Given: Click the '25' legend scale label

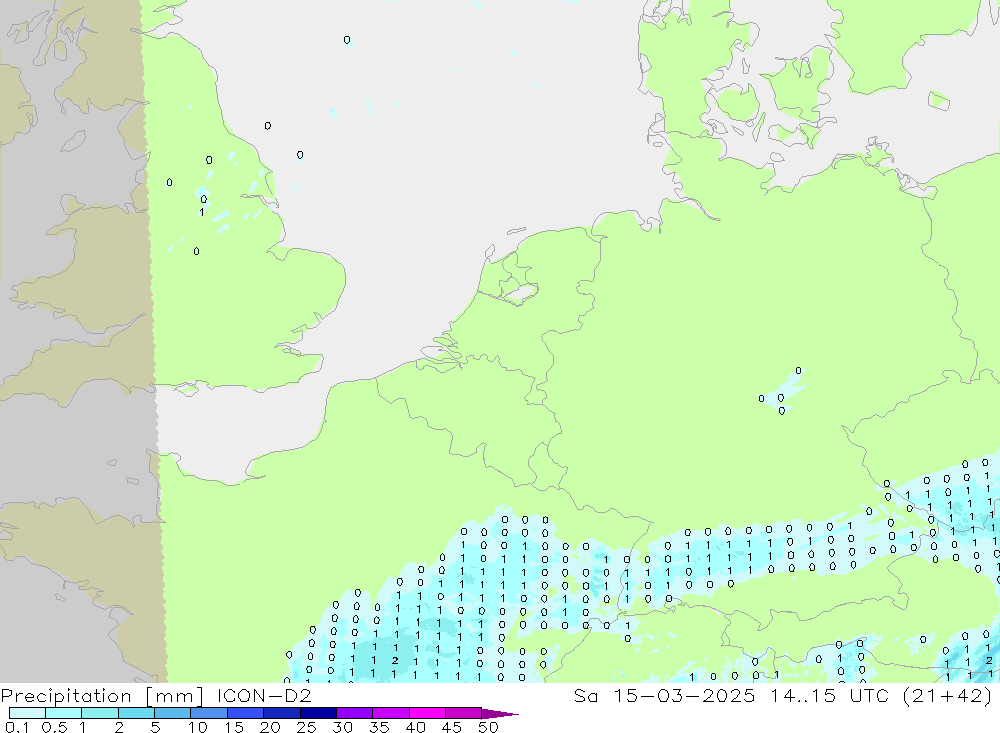Looking at the screenshot, I should (x=306, y=727).
